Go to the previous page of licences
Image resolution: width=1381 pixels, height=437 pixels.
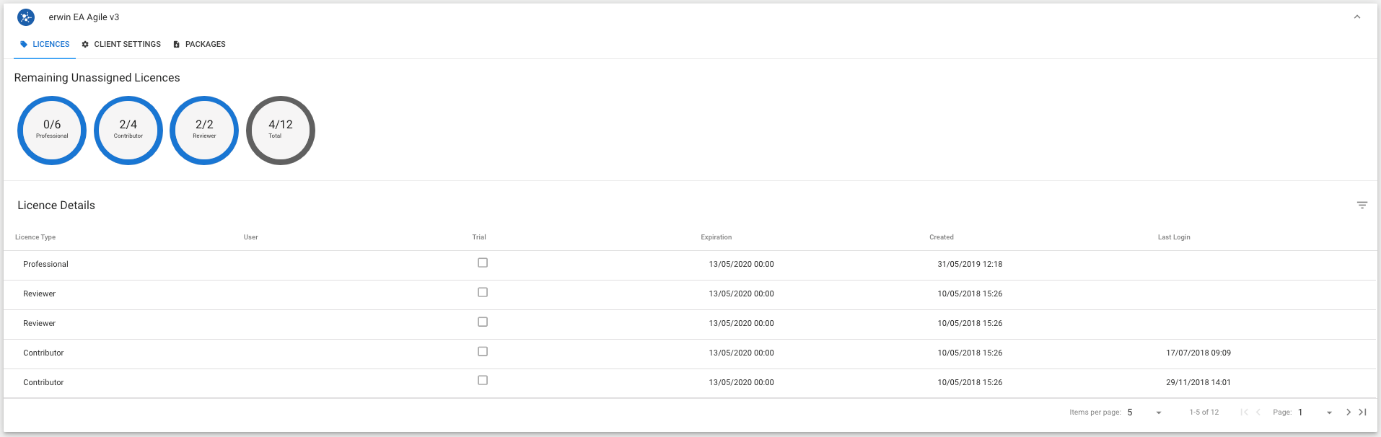(1258, 412)
